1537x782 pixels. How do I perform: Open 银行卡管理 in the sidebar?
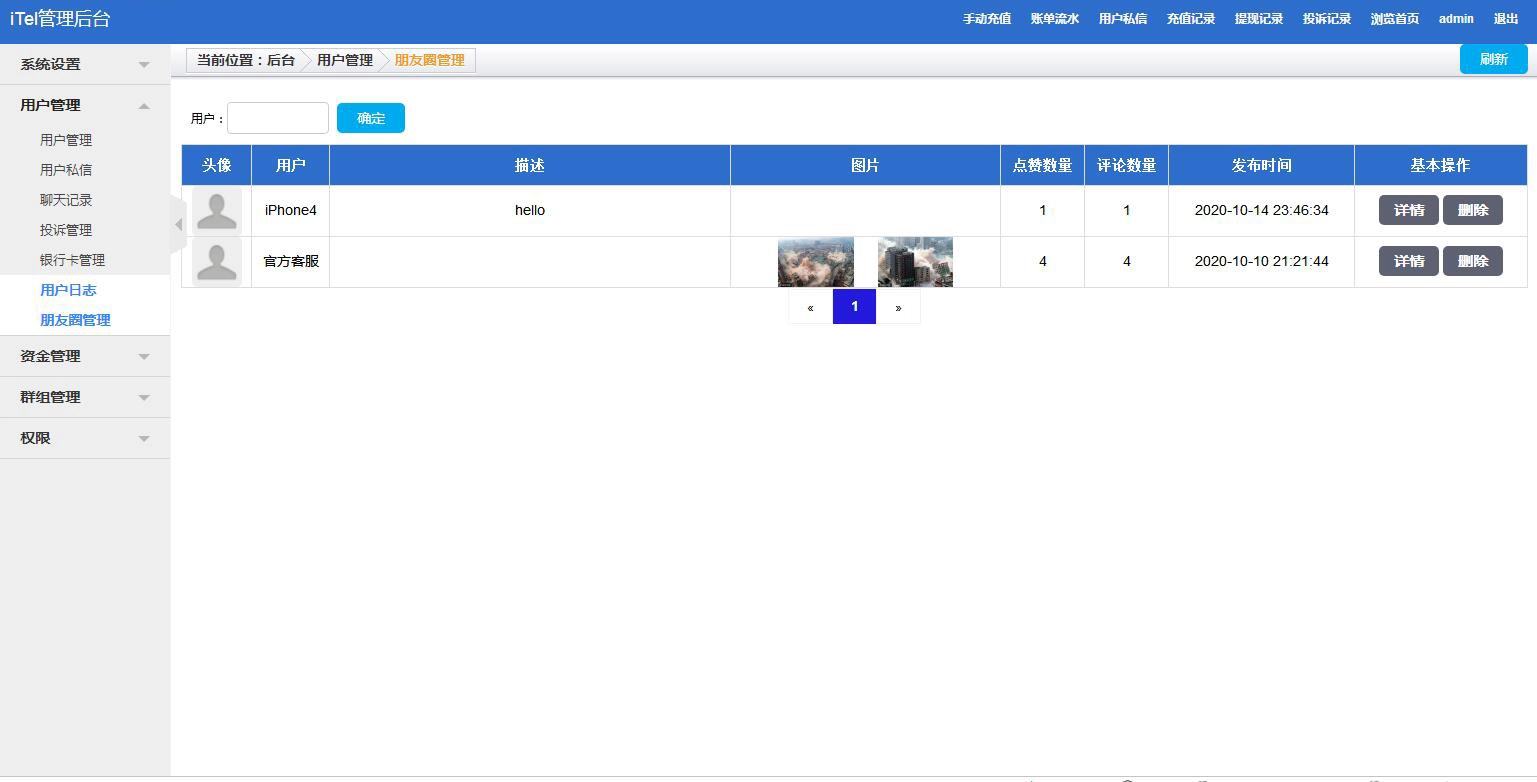pyautogui.click(x=72, y=260)
